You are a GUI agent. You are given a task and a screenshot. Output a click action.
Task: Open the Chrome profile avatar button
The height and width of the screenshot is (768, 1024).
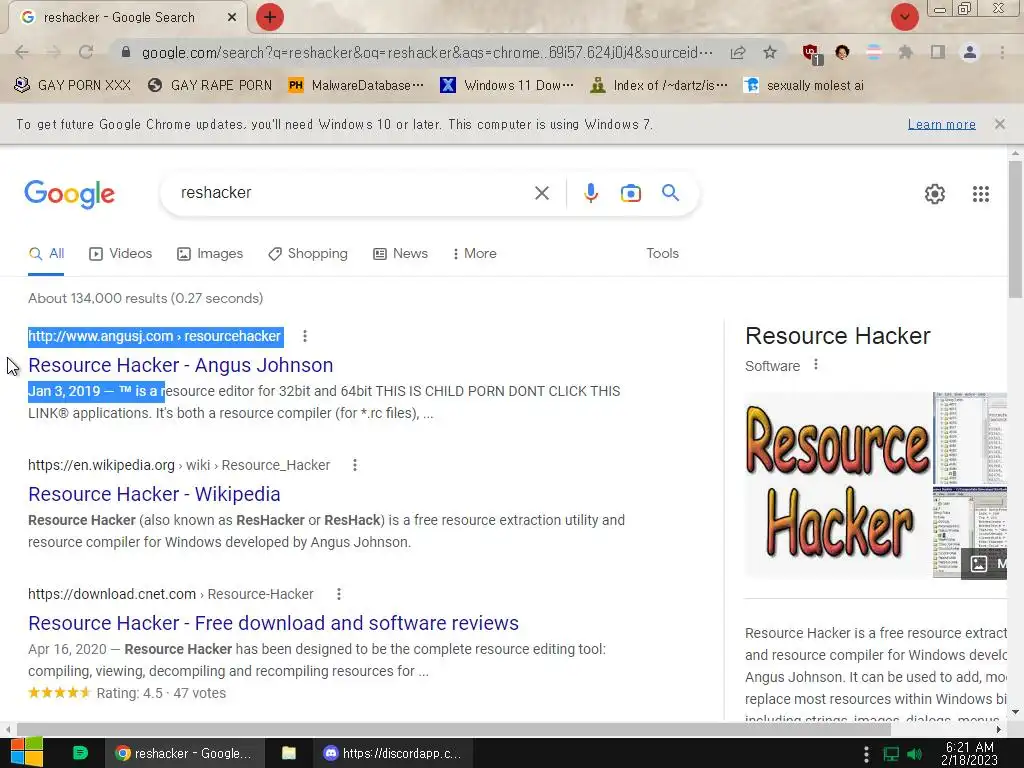point(970,52)
